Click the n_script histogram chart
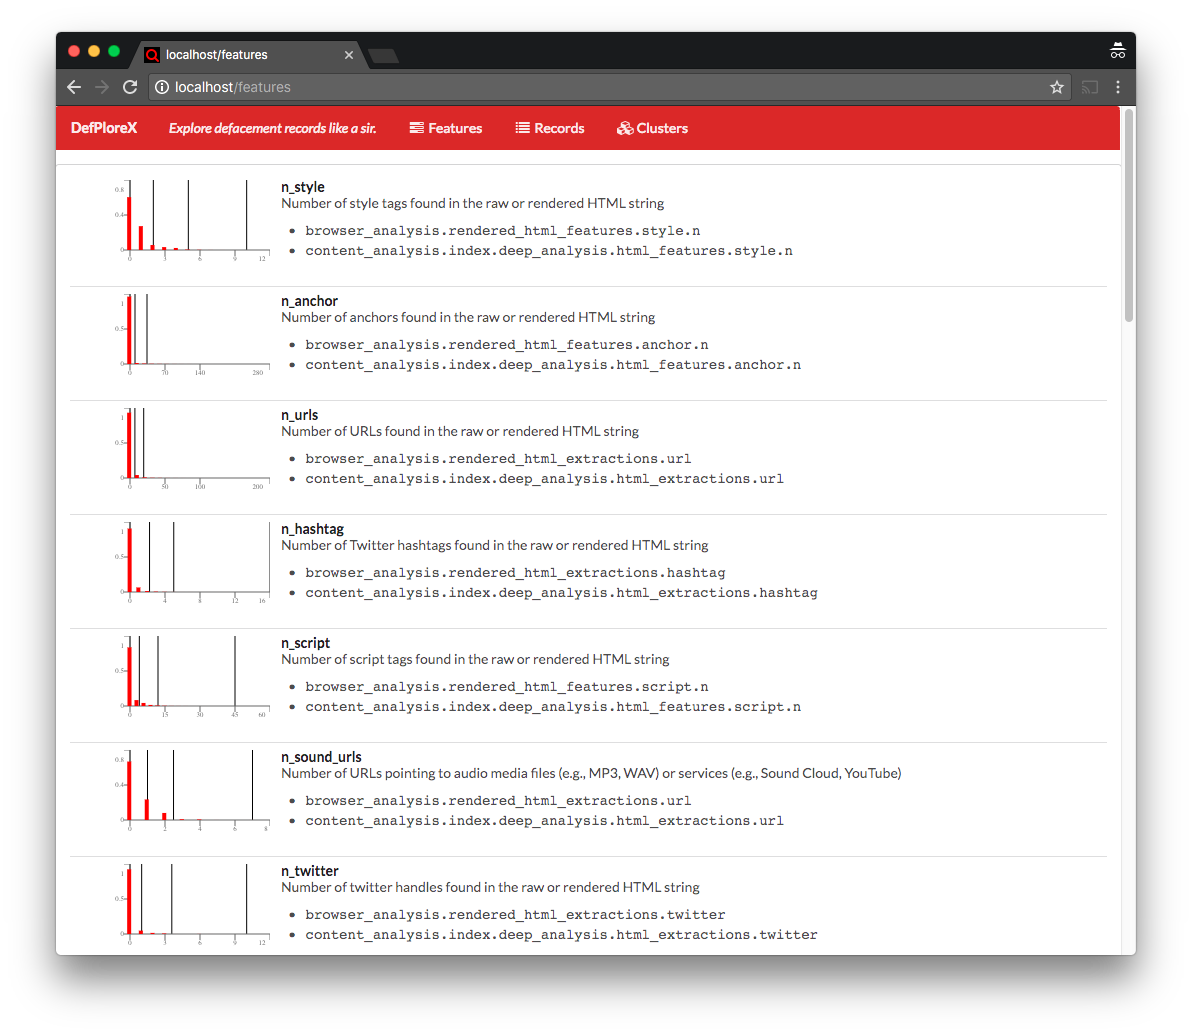1192x1035 pixels. (191, 677)
